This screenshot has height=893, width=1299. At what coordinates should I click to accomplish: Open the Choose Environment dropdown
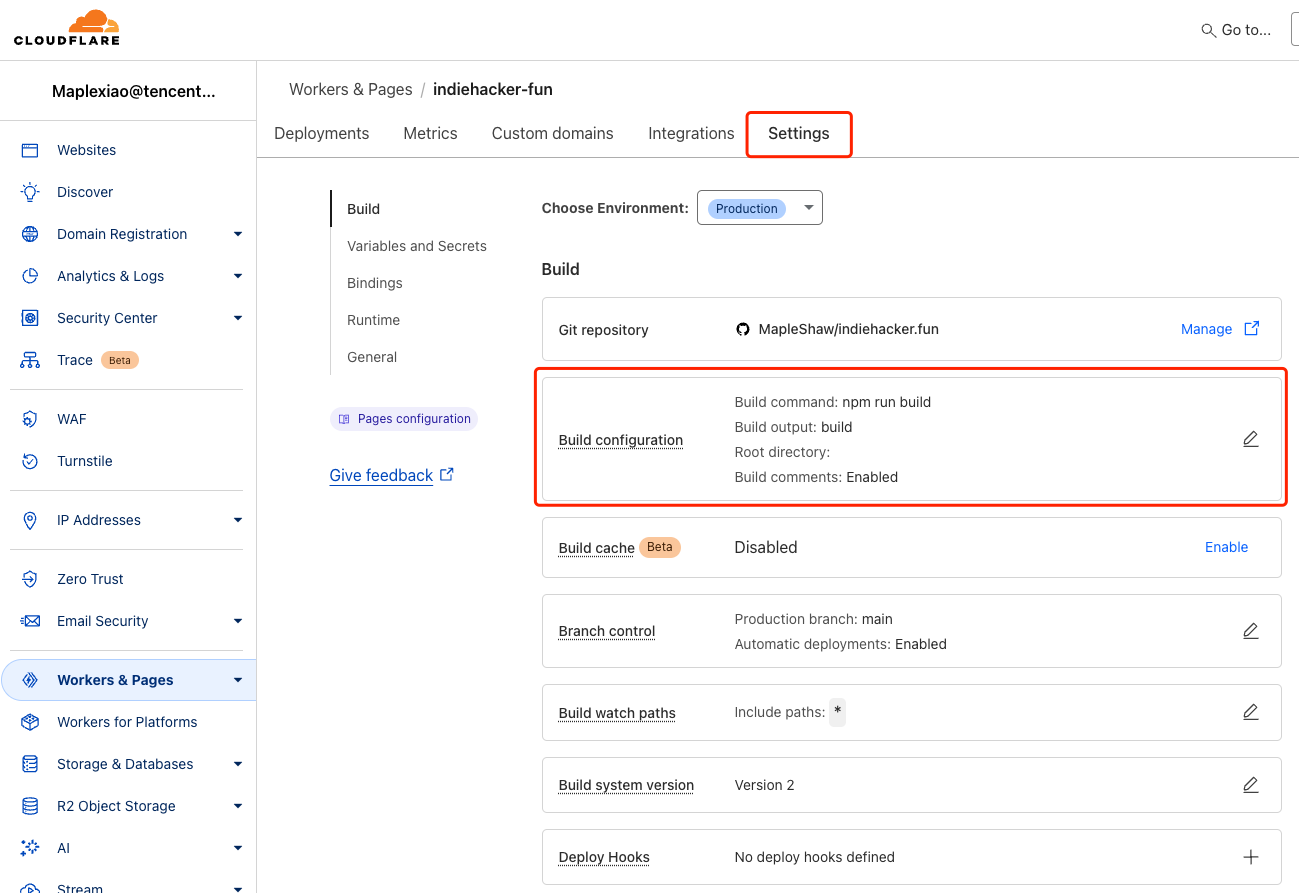[760, 207]
